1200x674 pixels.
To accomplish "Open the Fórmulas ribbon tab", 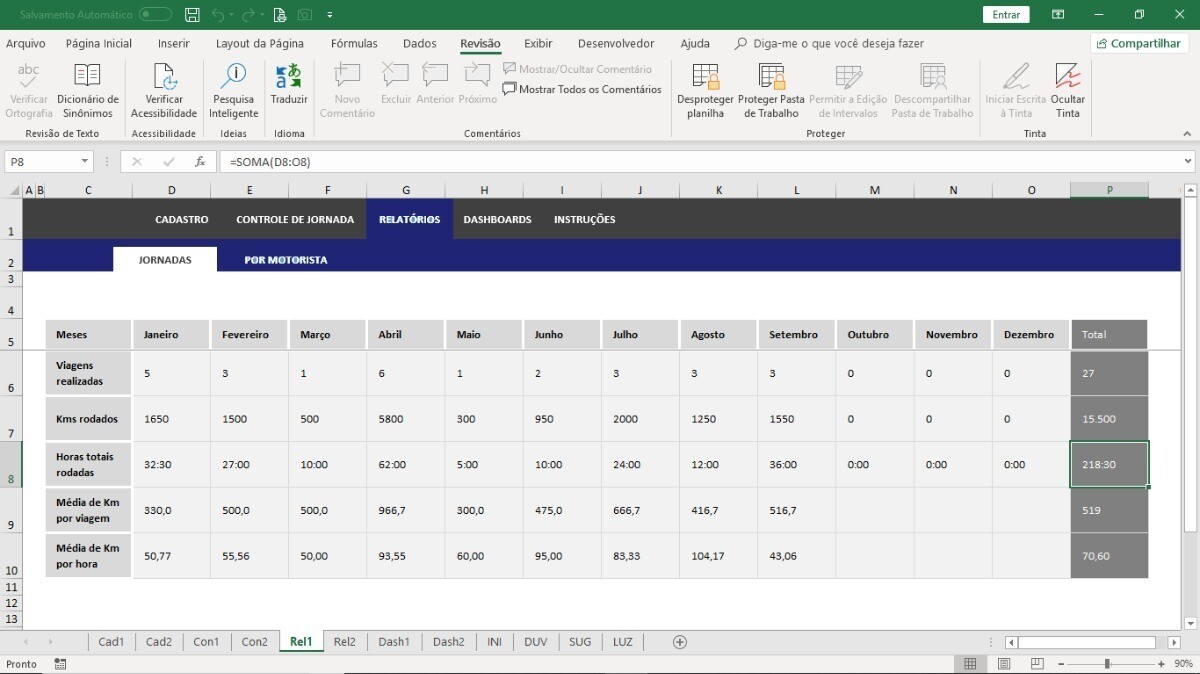I will click(354, 44).
